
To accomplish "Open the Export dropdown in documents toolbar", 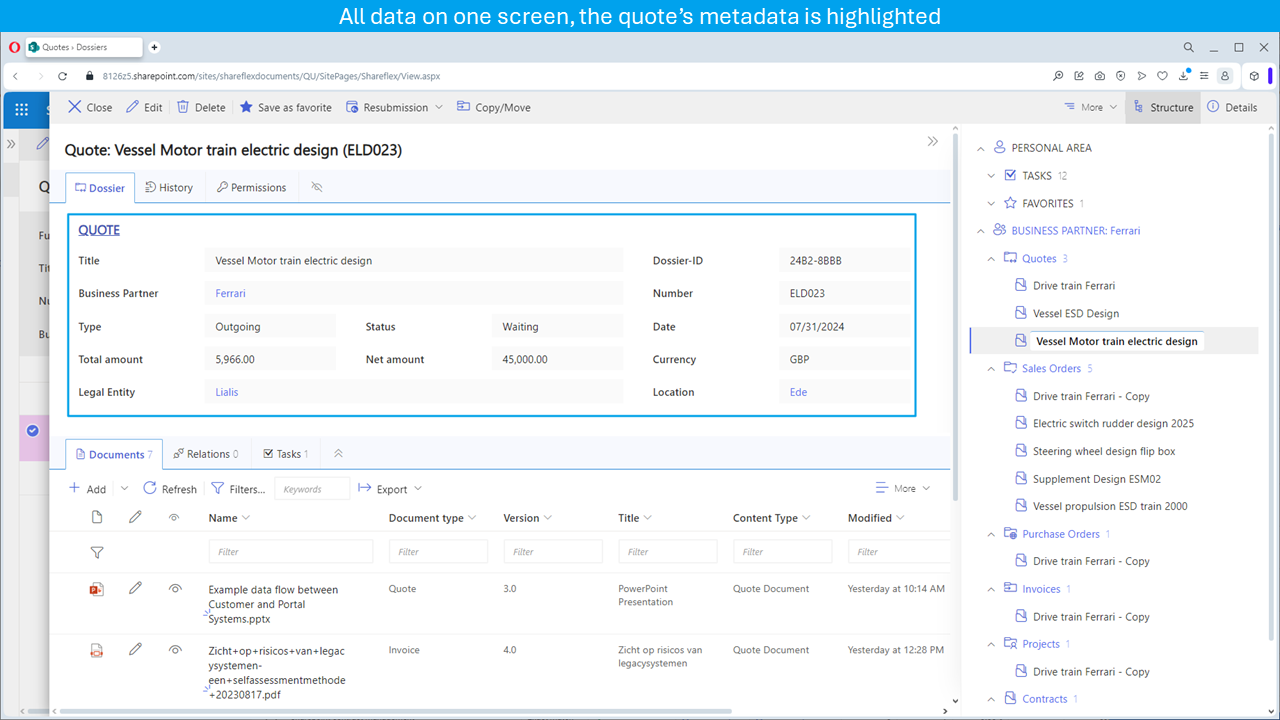I will point(390,489).
